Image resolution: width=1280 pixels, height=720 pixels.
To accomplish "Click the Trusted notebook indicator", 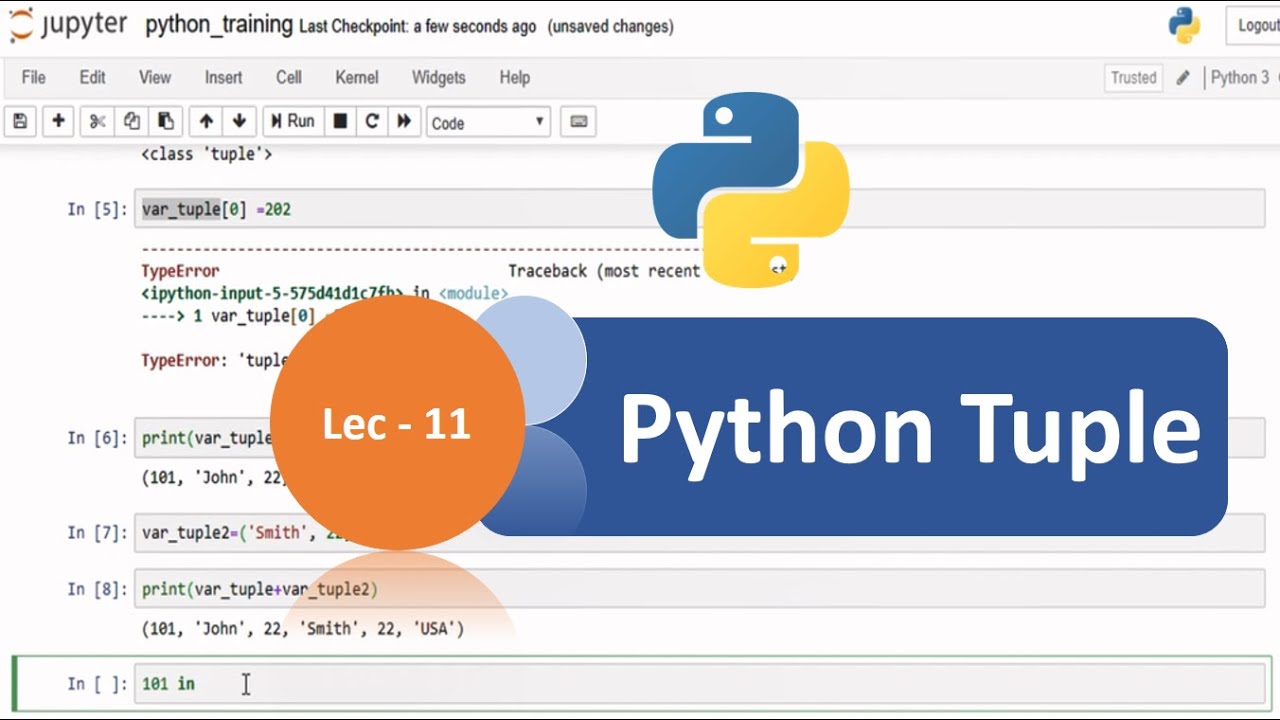I will click(x=1133, y=77).
